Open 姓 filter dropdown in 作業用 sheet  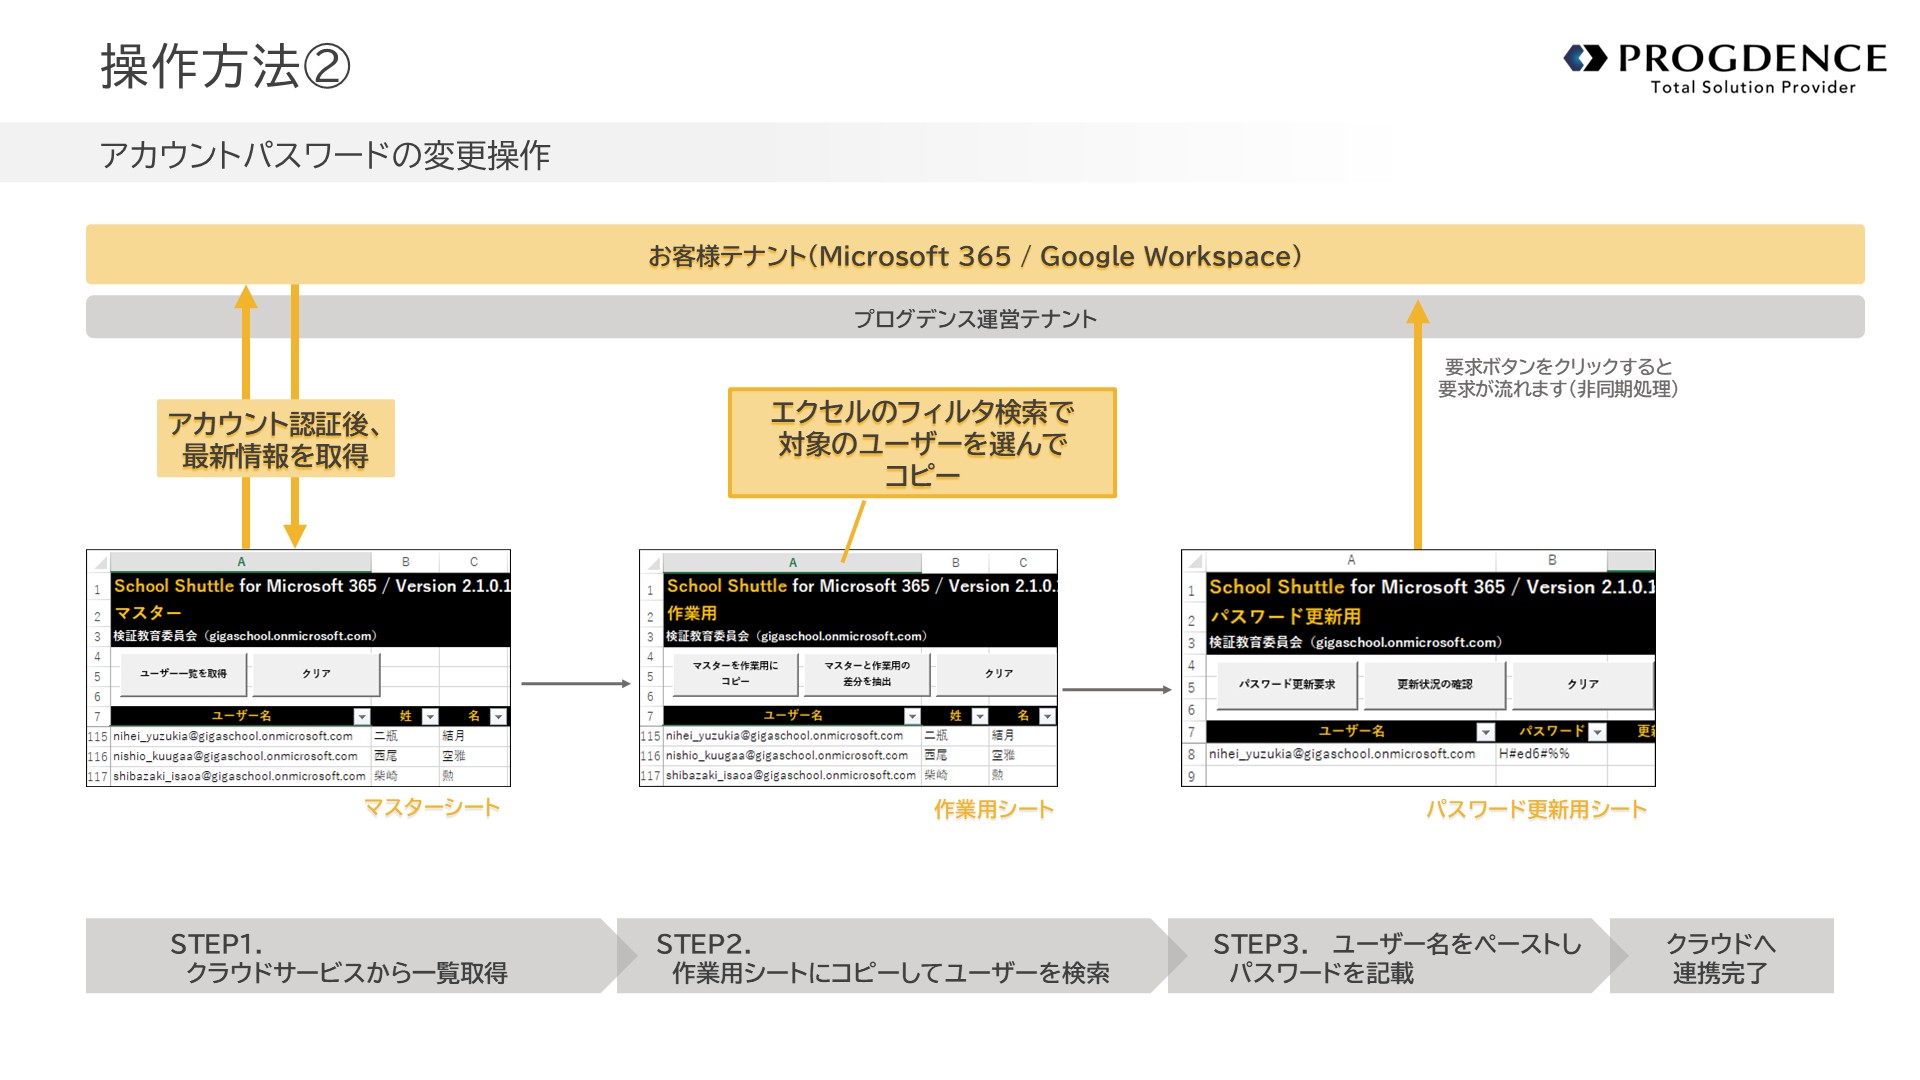[980, 717]
